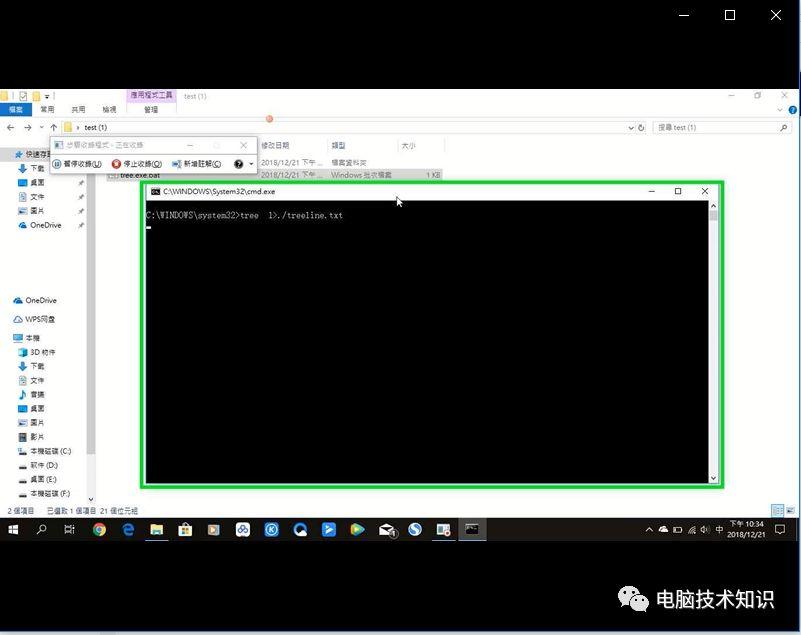The image size is (801, 635).
Task: Open Mail app on taskbar
Action: [x=387, y=530]
